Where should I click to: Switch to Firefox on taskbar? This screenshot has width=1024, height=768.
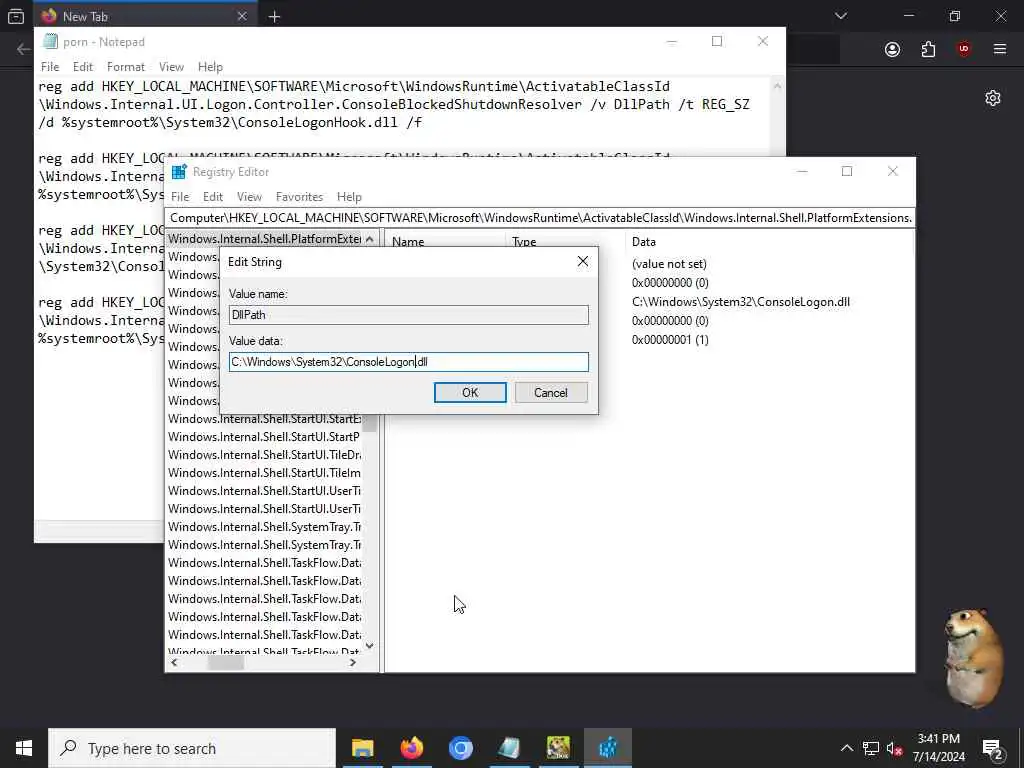[x=411, y=748]
